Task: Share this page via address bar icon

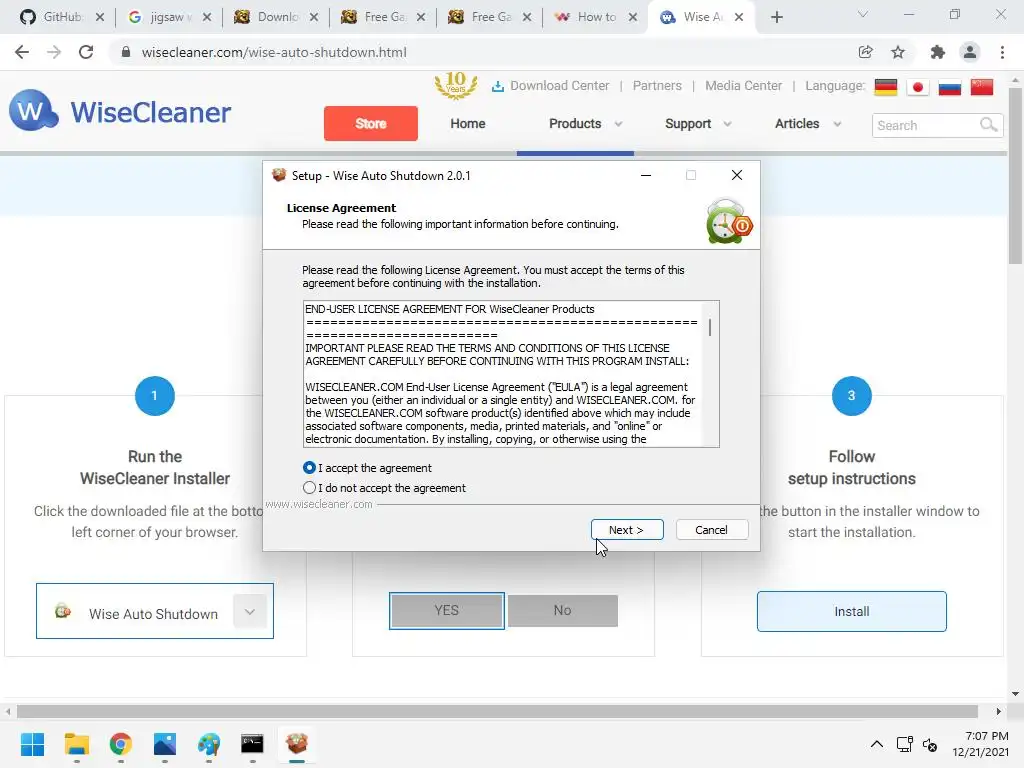Action: click(x=865, y=52)
